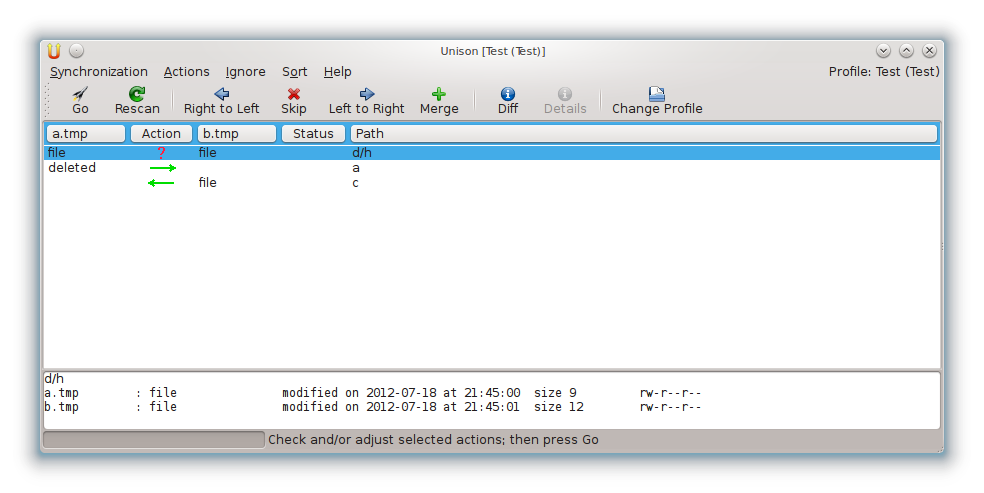Open the Synchronization menu
Screen dimensions: 984x493
[99, 72]
